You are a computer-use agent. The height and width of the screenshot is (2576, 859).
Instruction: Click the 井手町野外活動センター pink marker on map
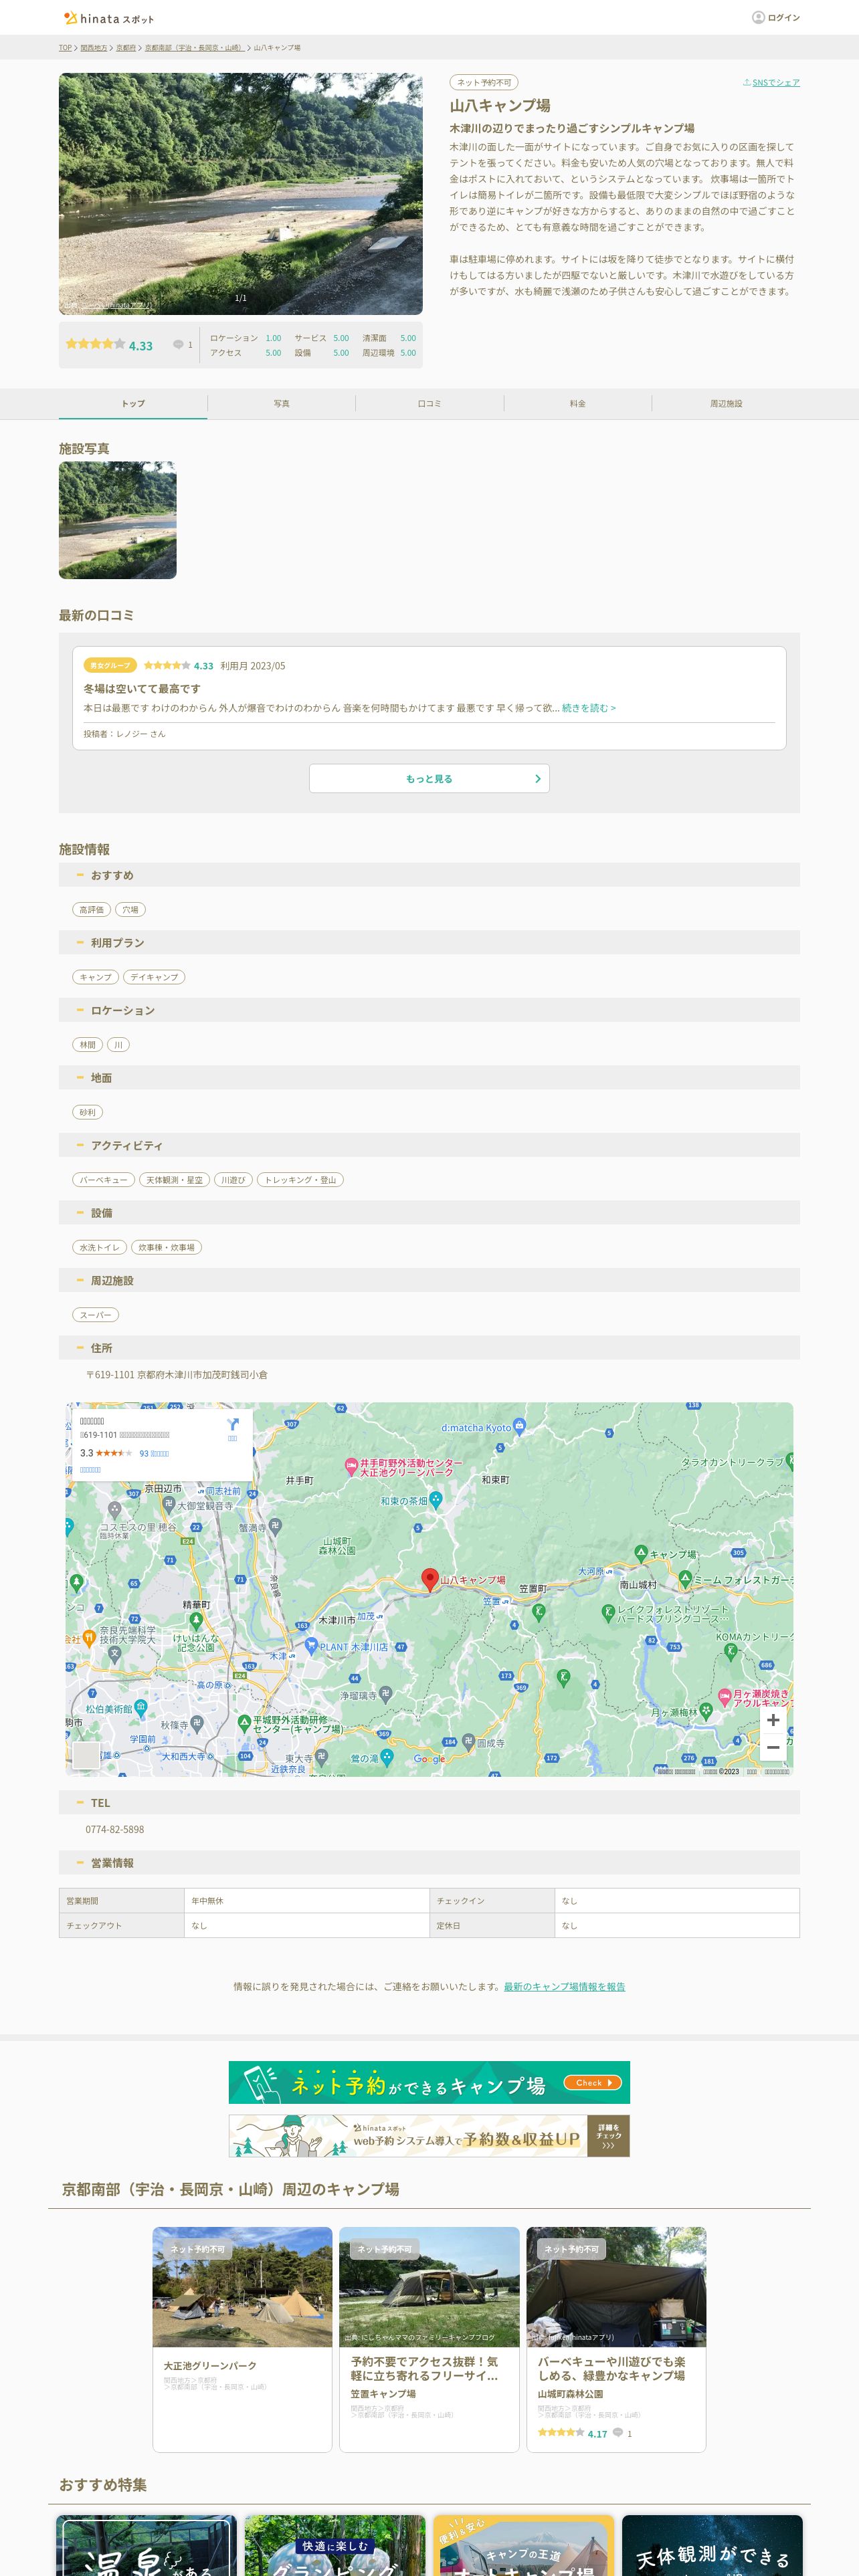[x=351, y=1467]
